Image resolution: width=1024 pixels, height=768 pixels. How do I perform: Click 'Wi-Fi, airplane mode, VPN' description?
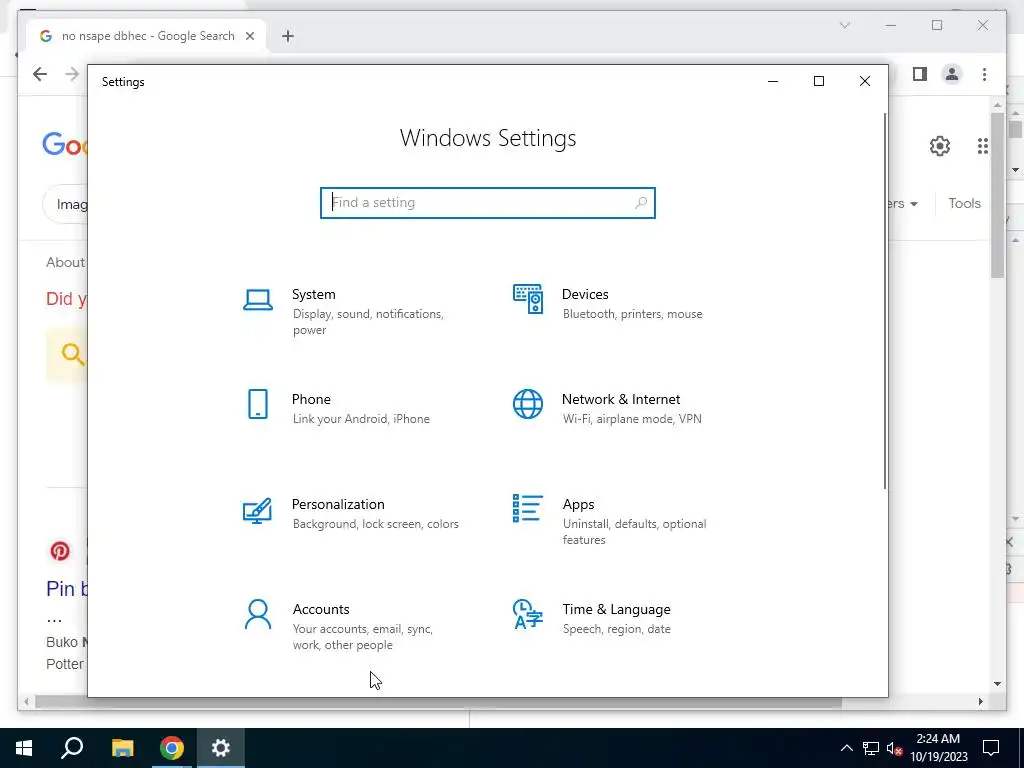(x=632, y=419)
